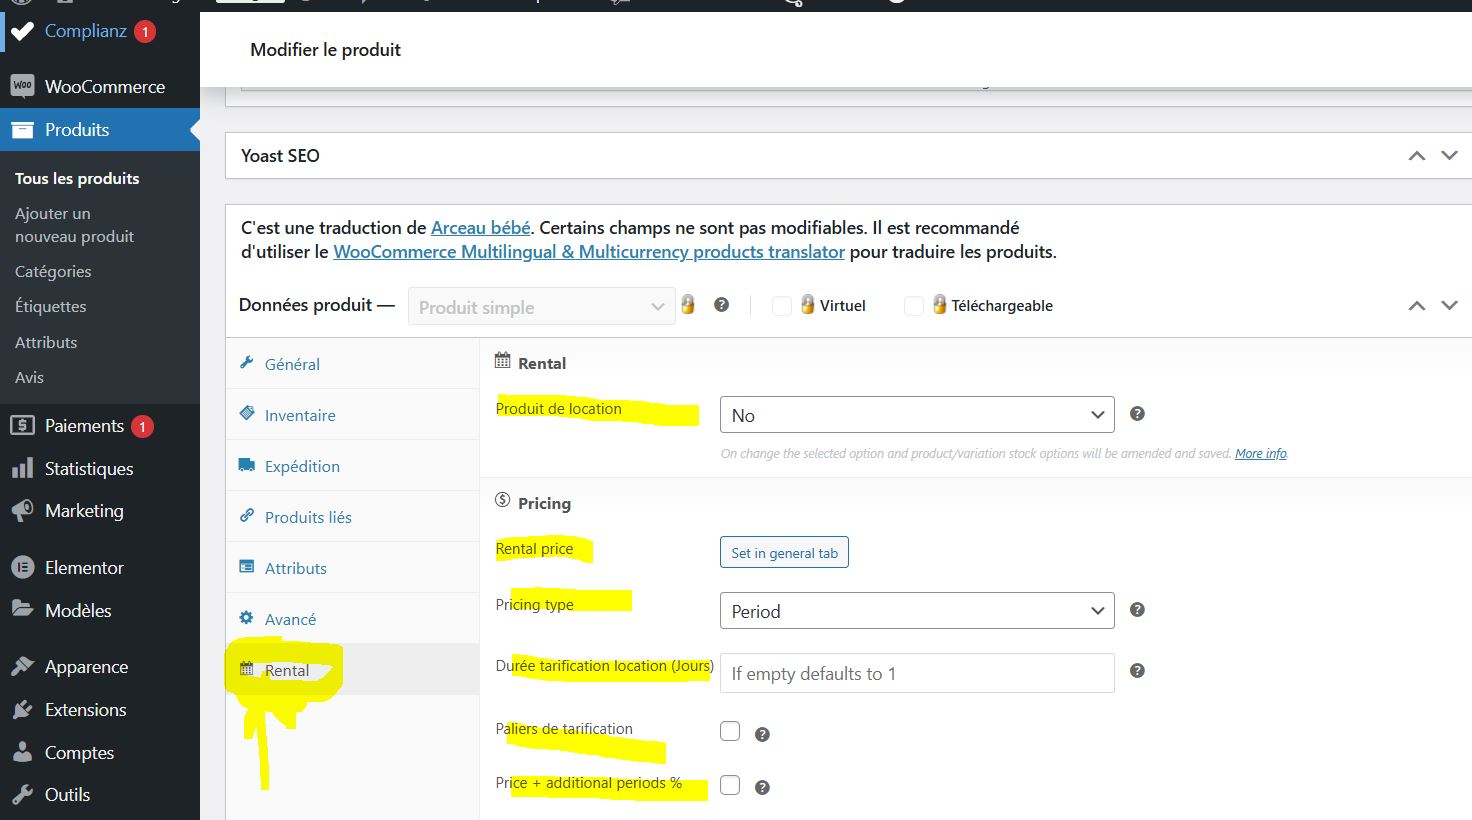Click the lock icon beside Téléchargeable
Image resolution: width=1472 pixels, height=820 pixels.
click(x=940, y=305)
